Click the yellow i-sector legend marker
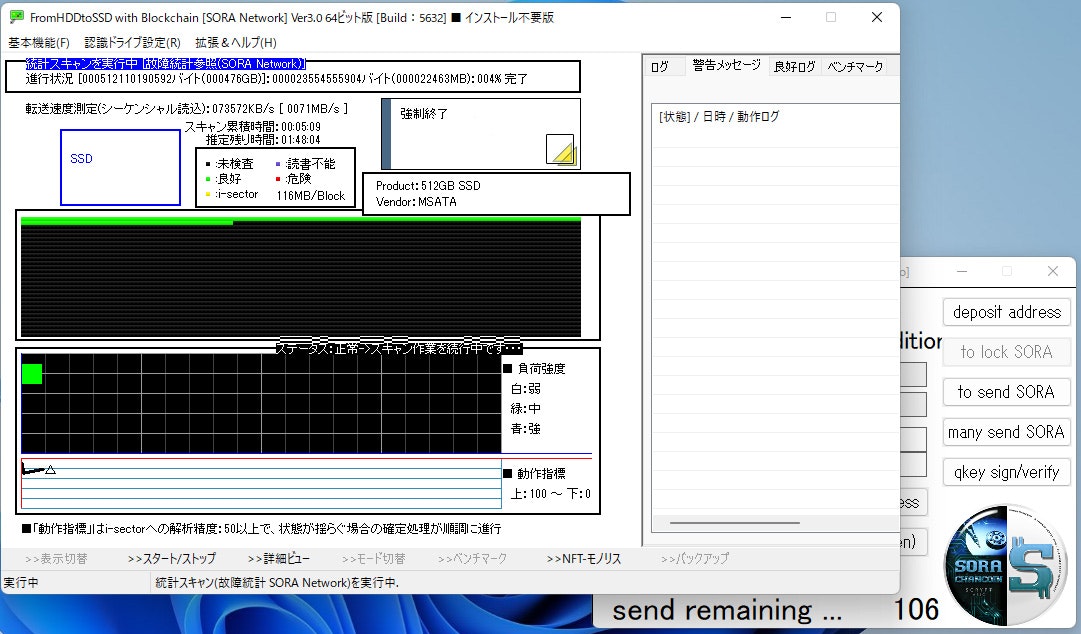This screenshot has width=1081, height=634. 208,194
